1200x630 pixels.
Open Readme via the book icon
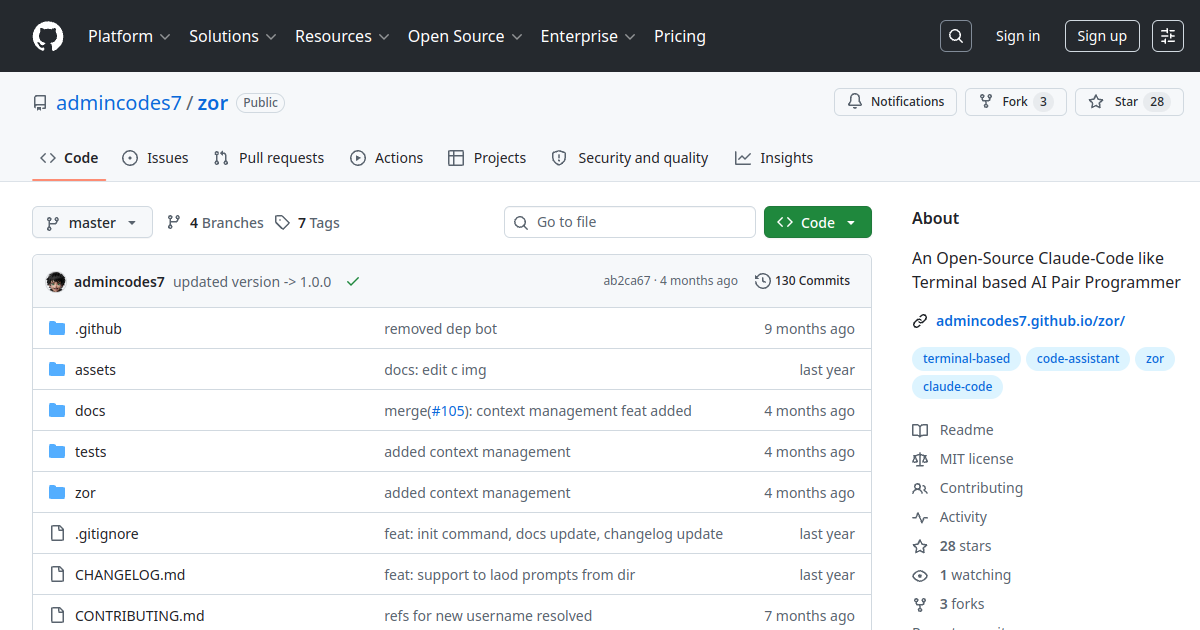(920, 430)
